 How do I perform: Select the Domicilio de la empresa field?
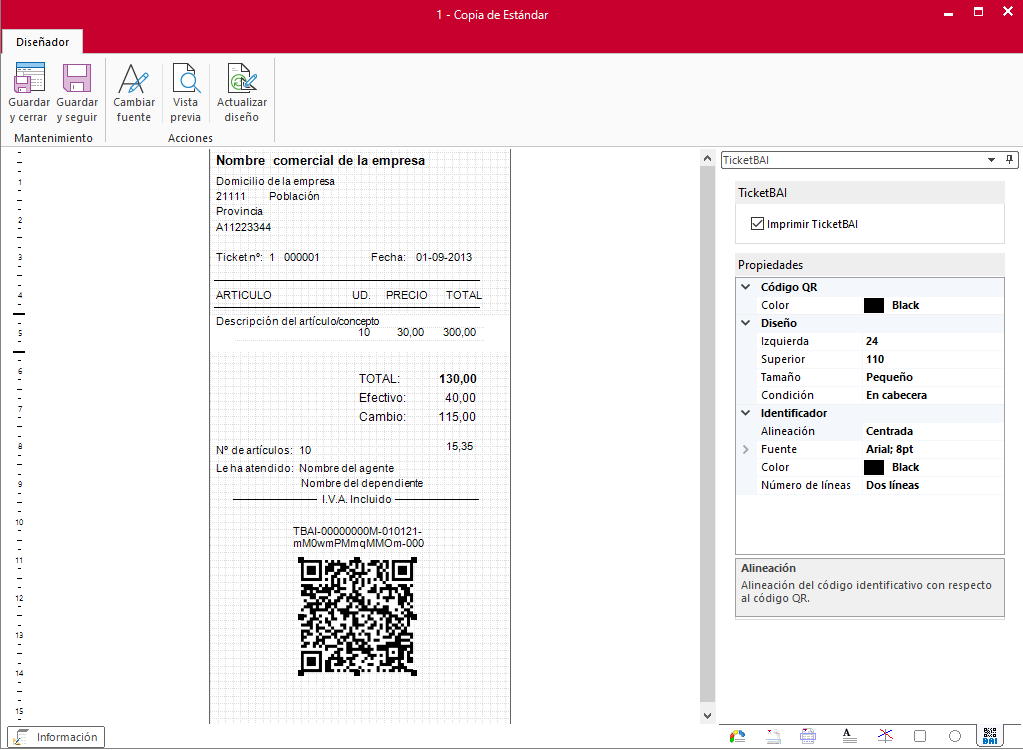tap(275, 181)
